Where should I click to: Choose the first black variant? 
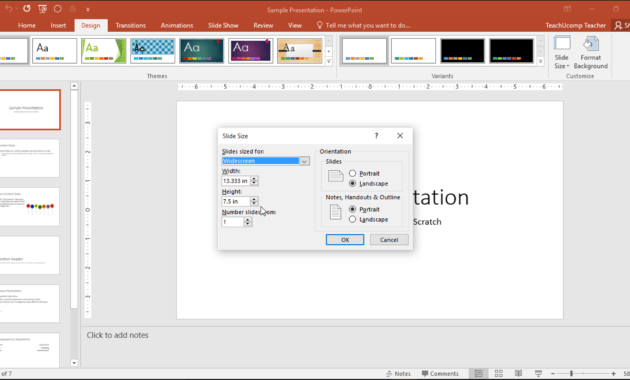(462, 51)
